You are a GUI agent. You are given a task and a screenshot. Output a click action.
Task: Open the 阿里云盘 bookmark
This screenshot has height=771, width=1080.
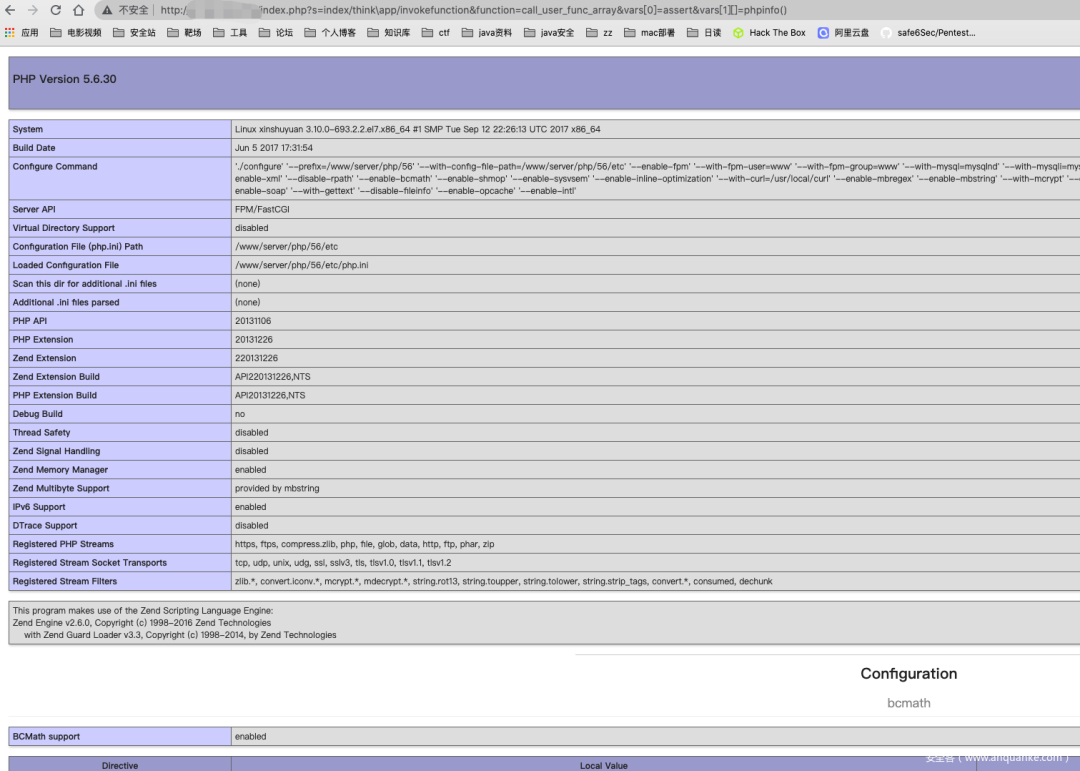[x=843, y=32]
